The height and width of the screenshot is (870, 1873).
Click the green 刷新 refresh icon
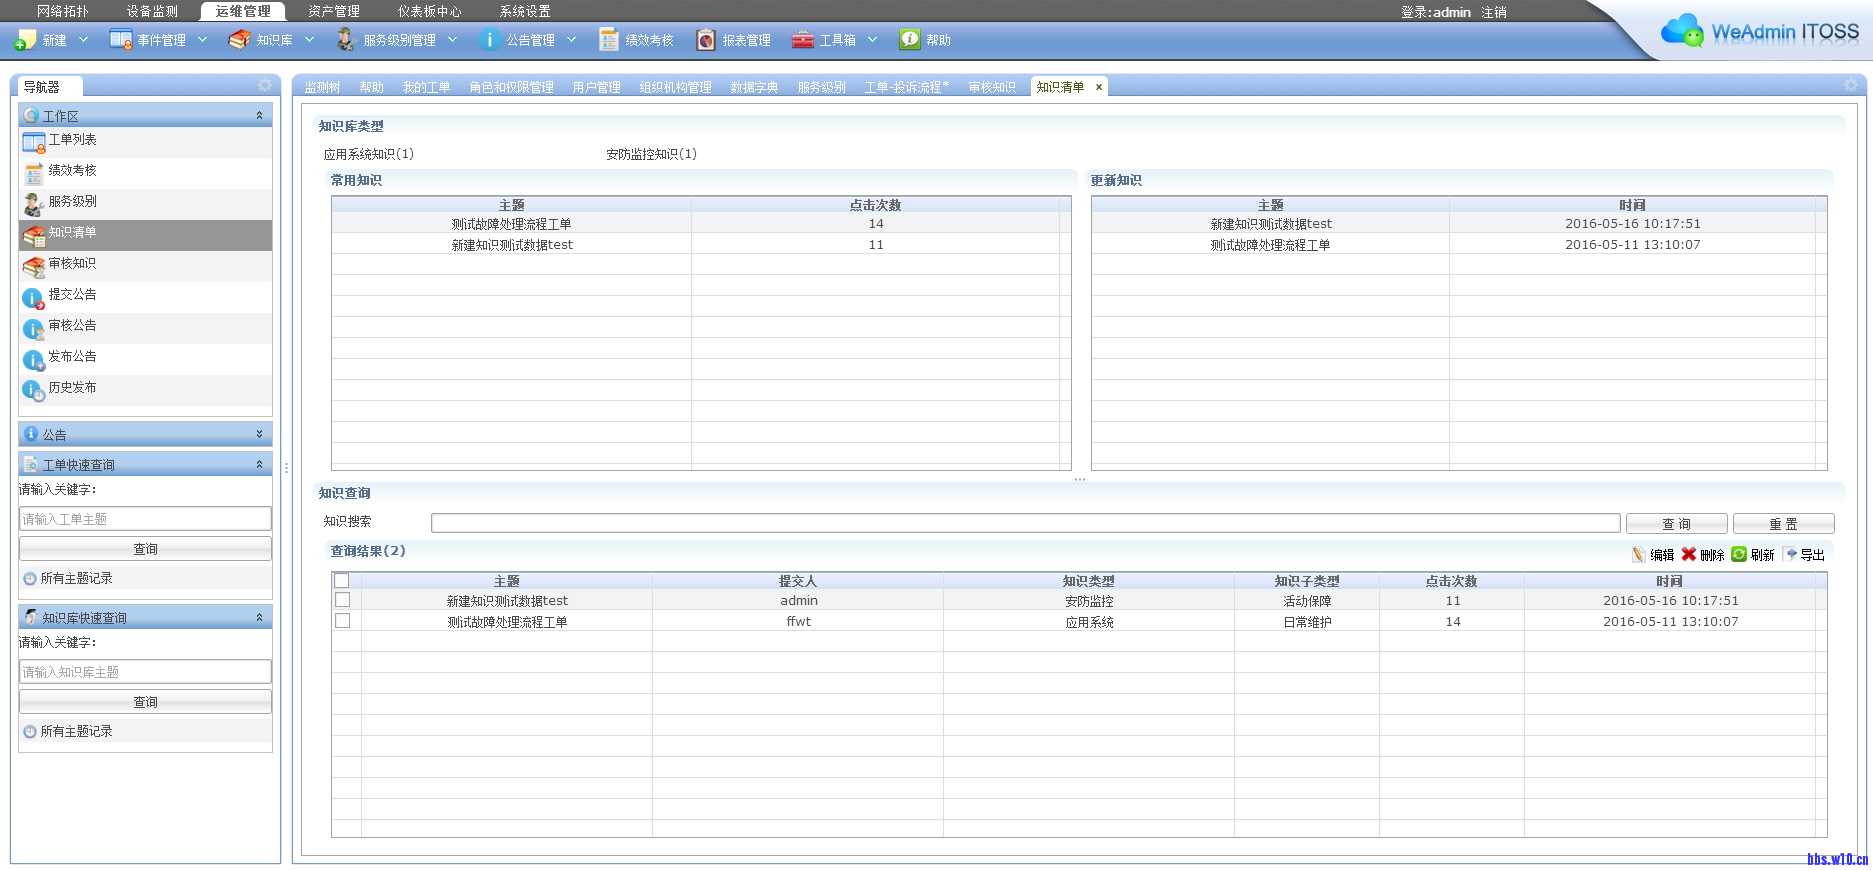tap(1739, 555)
